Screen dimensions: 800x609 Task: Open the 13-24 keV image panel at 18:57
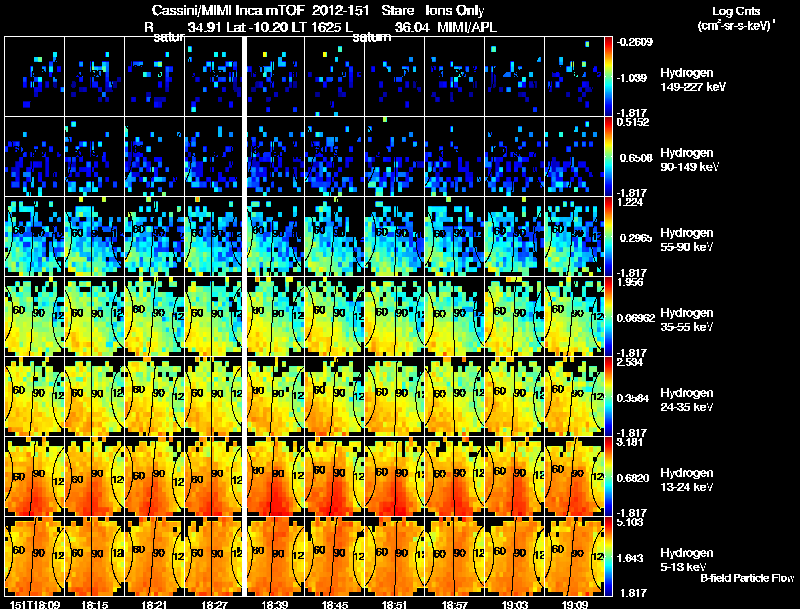(454, 476)
